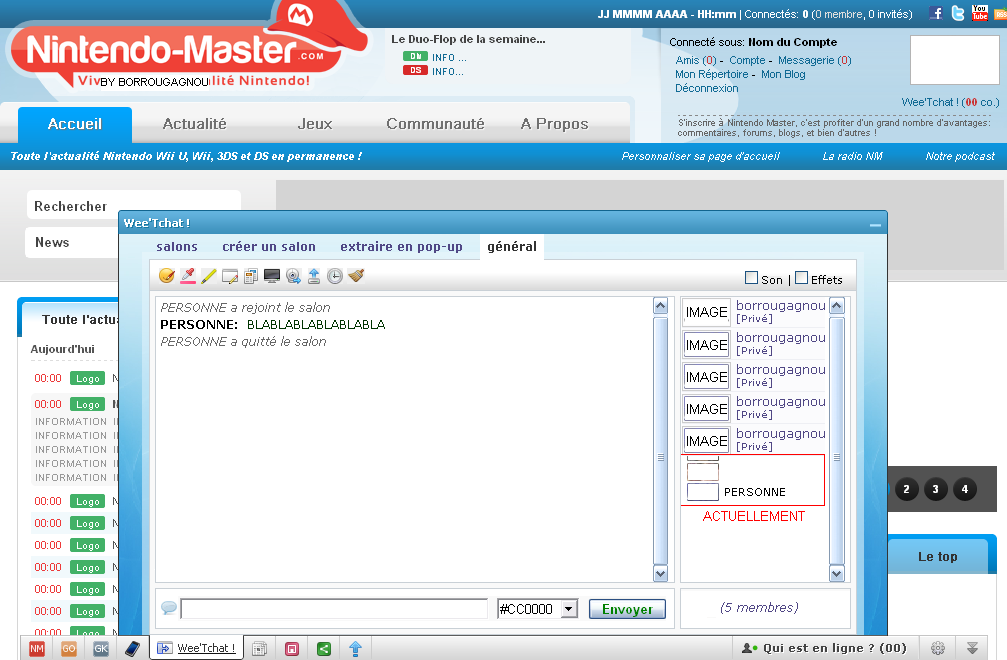Viewport: 1007px width, 660px height.
Task: Open the orange GO icon in bottom bar
Action: (69, 648)
